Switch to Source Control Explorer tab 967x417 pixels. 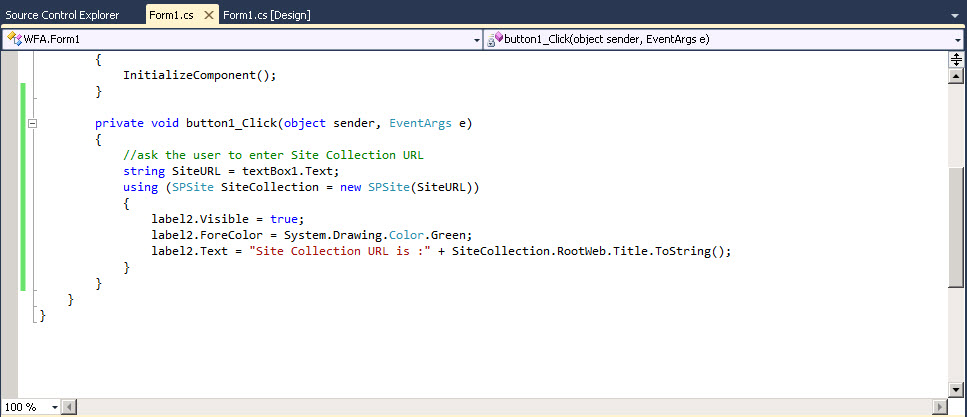click(x=62, y=15)
